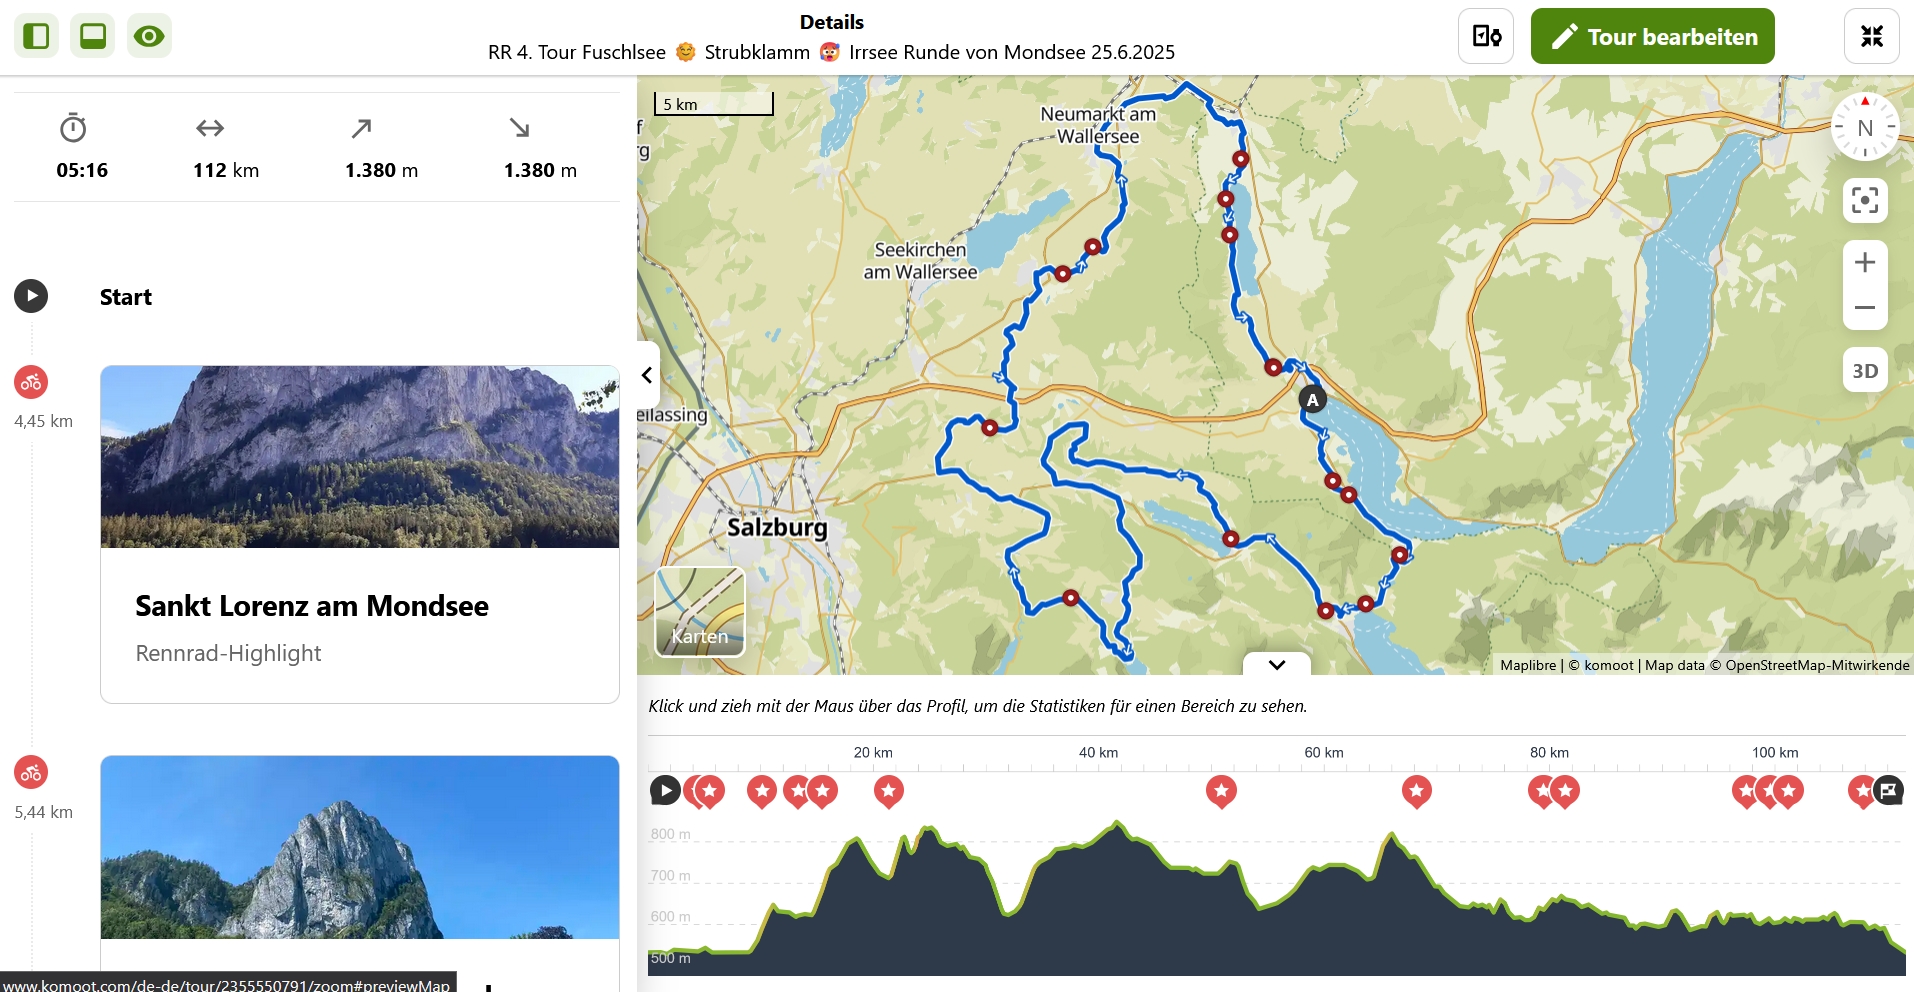Open the Sankt Lorenz am Mondsee highlight card
Image resolution: width=1914 pixels, height=992 pixels.
[359, 534]
